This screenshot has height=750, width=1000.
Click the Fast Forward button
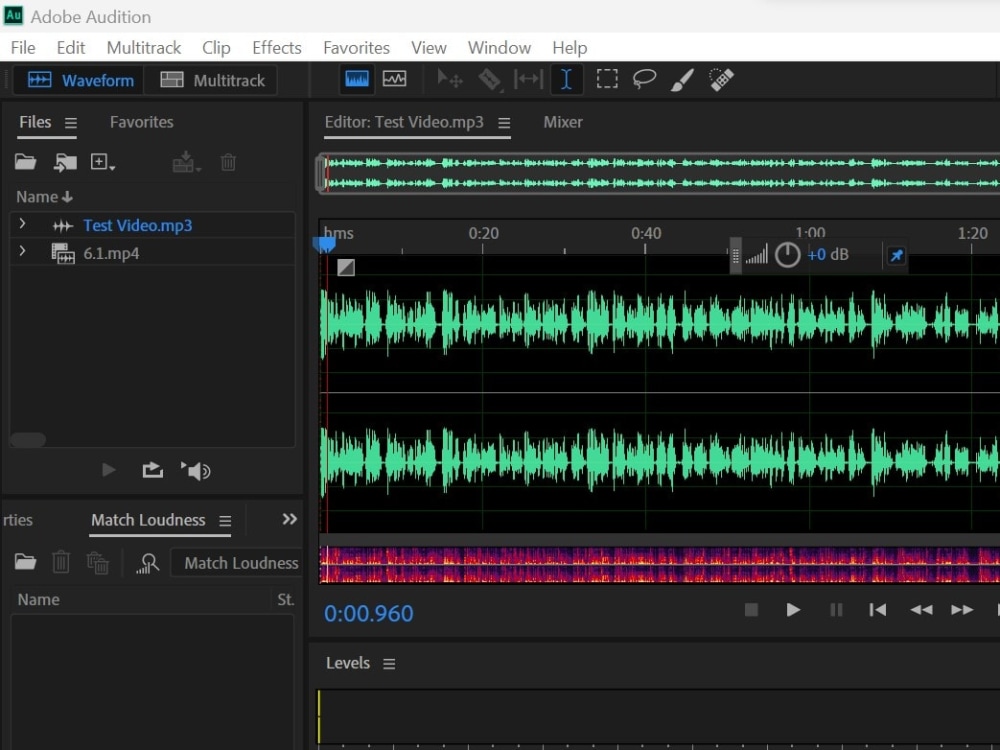(962, 610)
